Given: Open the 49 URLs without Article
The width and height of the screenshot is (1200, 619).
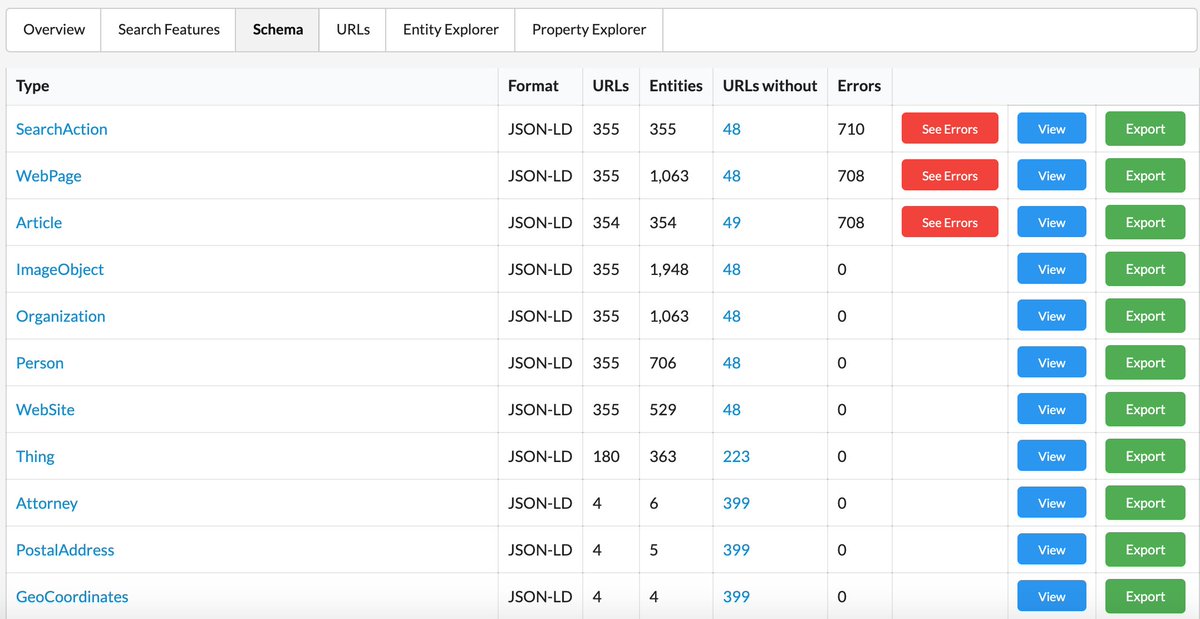Looking at the screenshot, I should coord(732,223).
